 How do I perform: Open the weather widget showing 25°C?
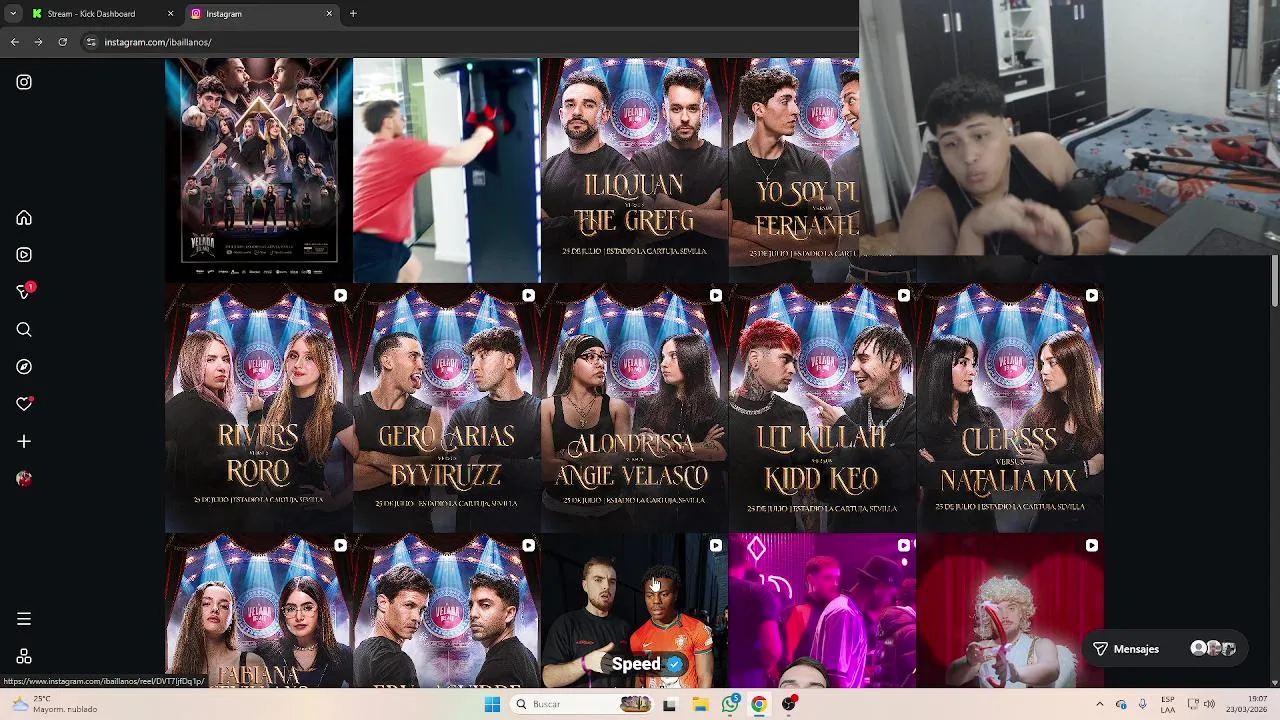55,704
